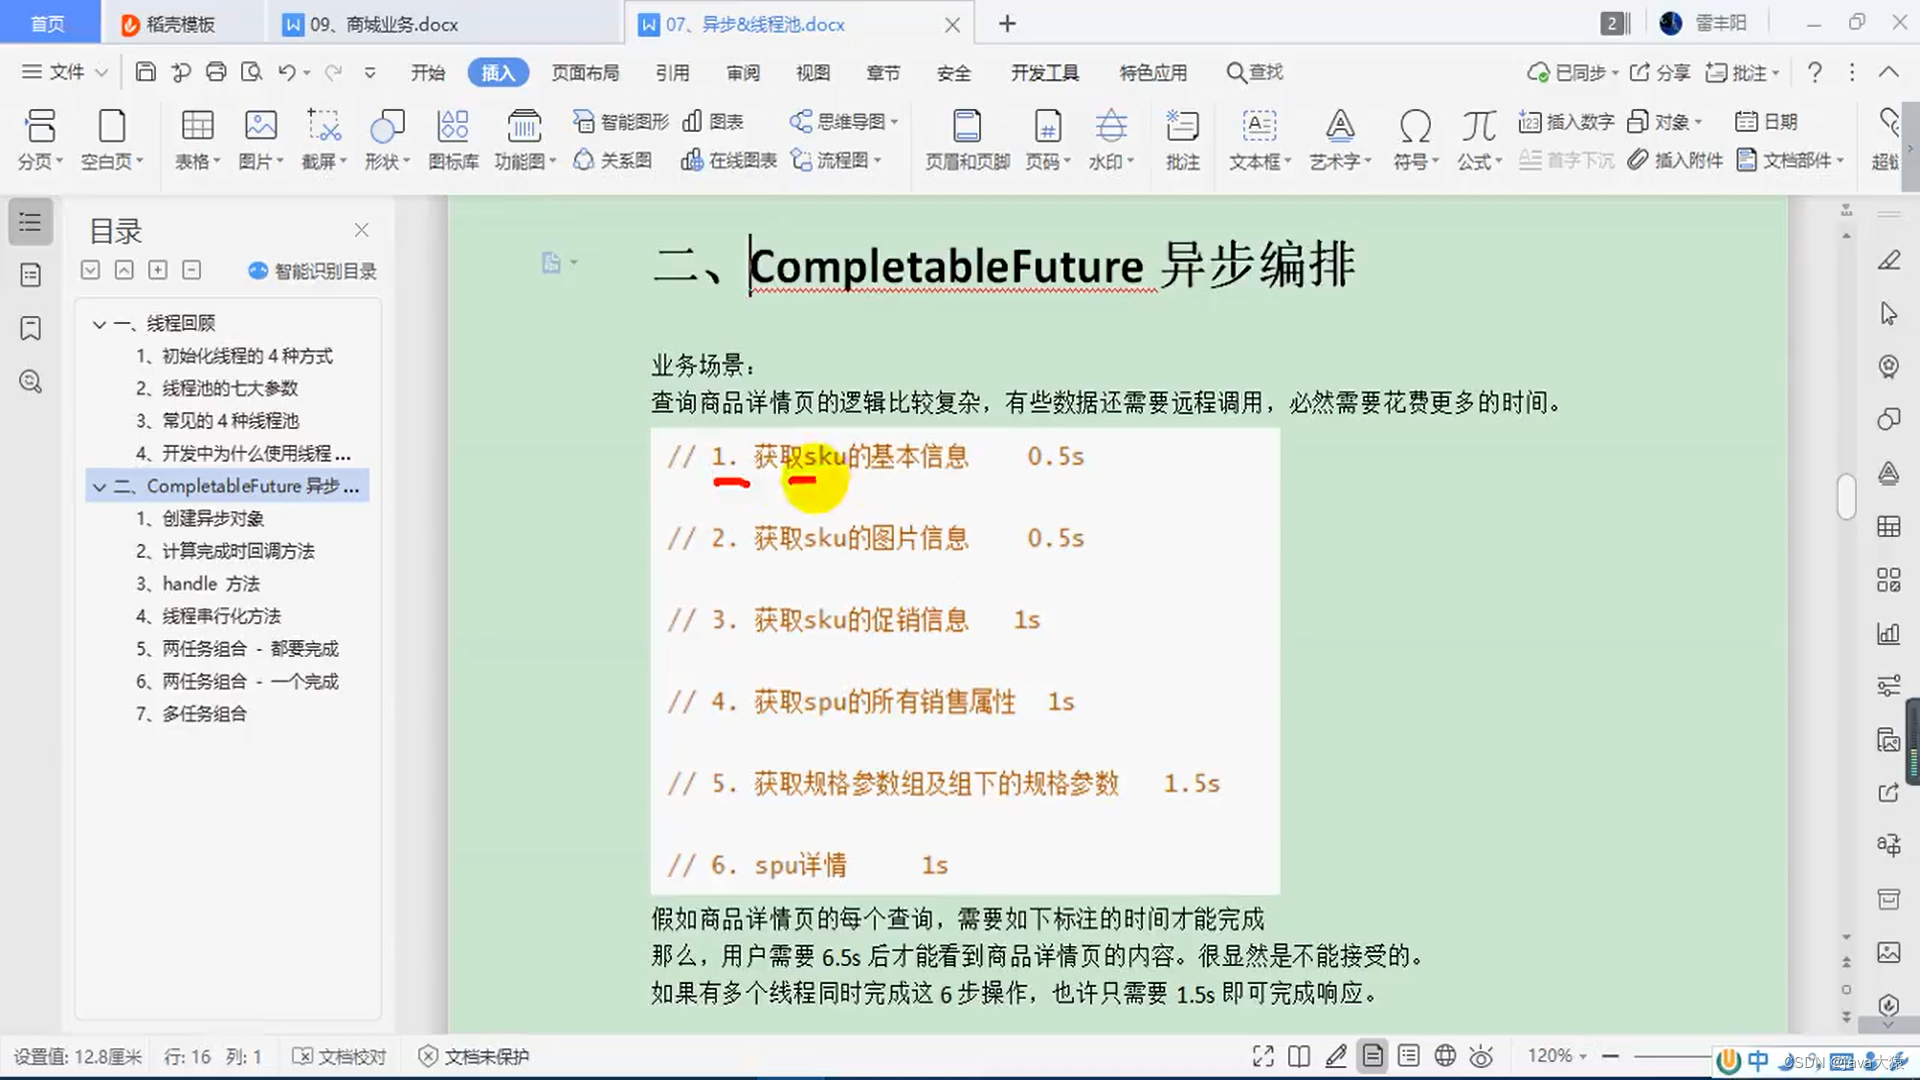1920x1080 pixels.
Task: Collapse 二、CompletableFuture outline section
Action: (x=99, y=487)
